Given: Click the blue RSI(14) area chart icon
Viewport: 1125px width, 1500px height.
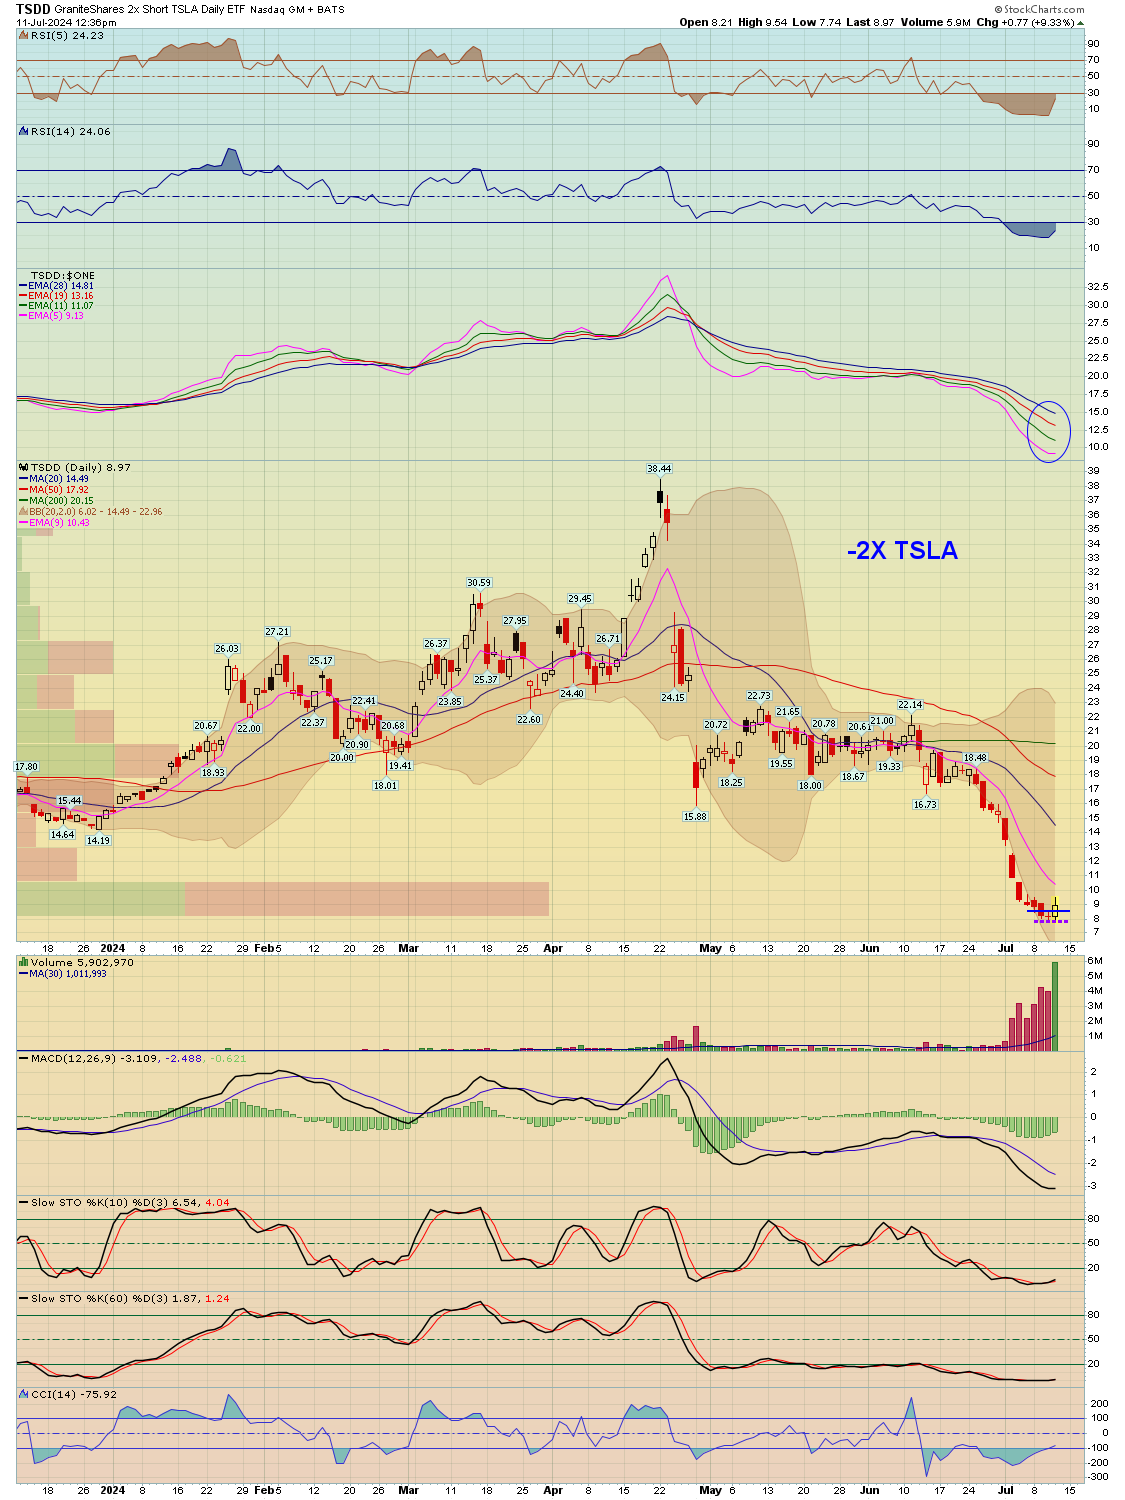Looking at the screenshot, I should pyautogui.click(x=24, y=131).
